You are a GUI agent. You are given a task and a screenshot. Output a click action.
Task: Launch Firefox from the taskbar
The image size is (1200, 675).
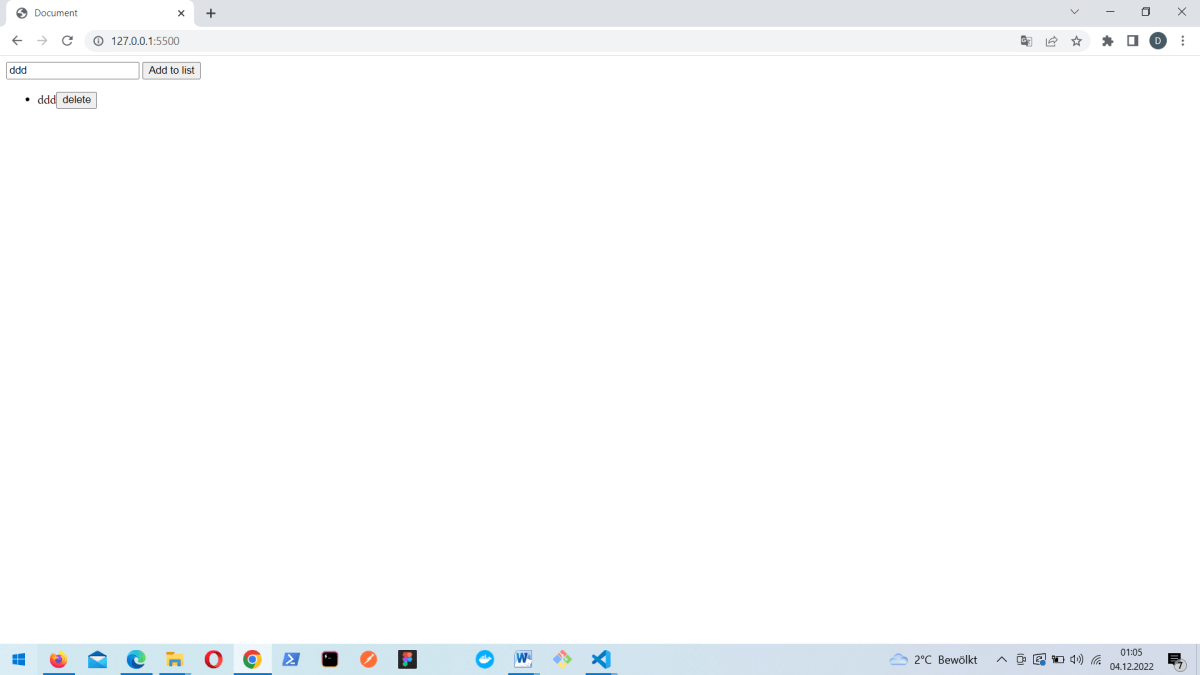(58, 659)
